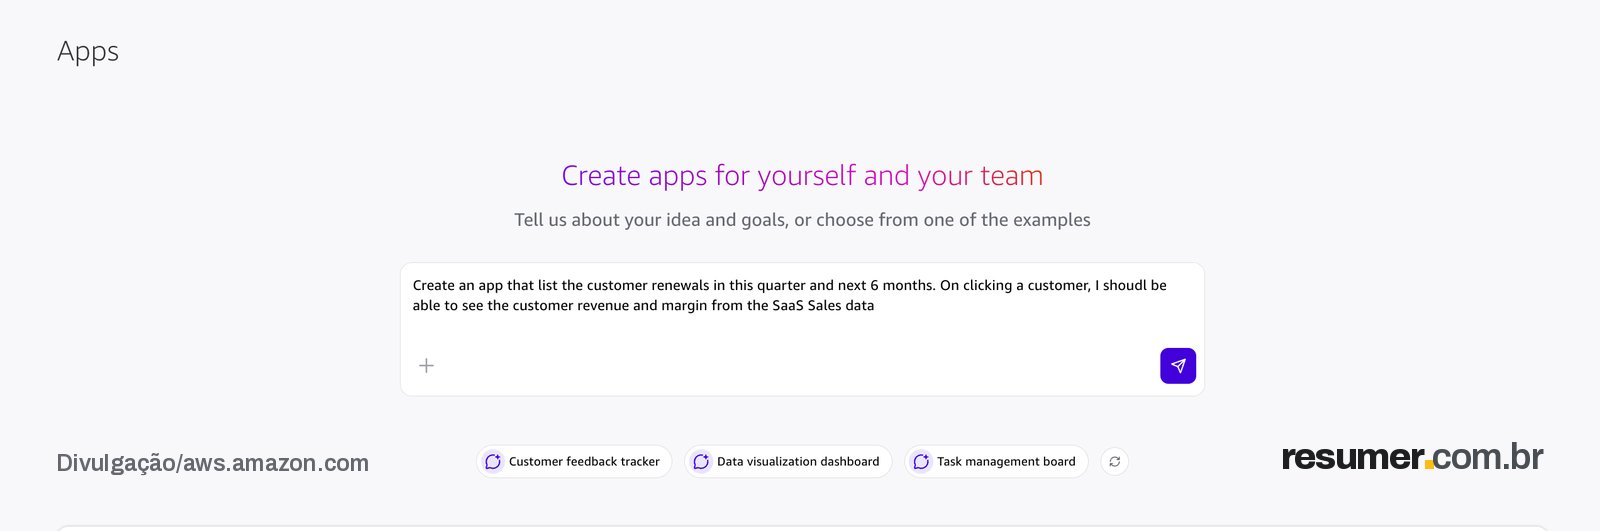Click the 'Create apps for yourself' headline
Screen dimensions: 1600x531
802,176
